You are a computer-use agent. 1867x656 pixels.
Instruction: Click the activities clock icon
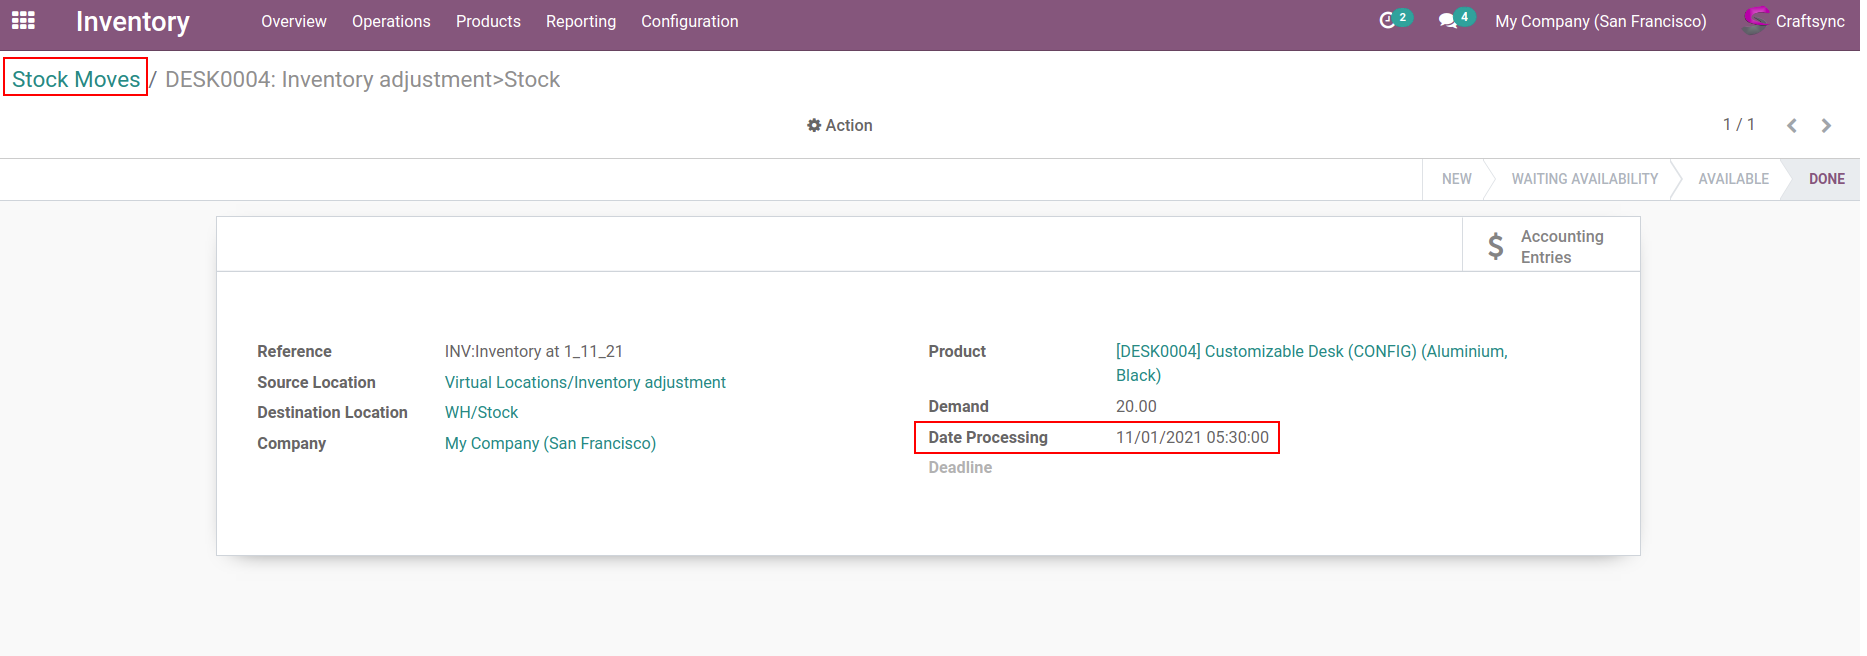(x=1387, y=21)
